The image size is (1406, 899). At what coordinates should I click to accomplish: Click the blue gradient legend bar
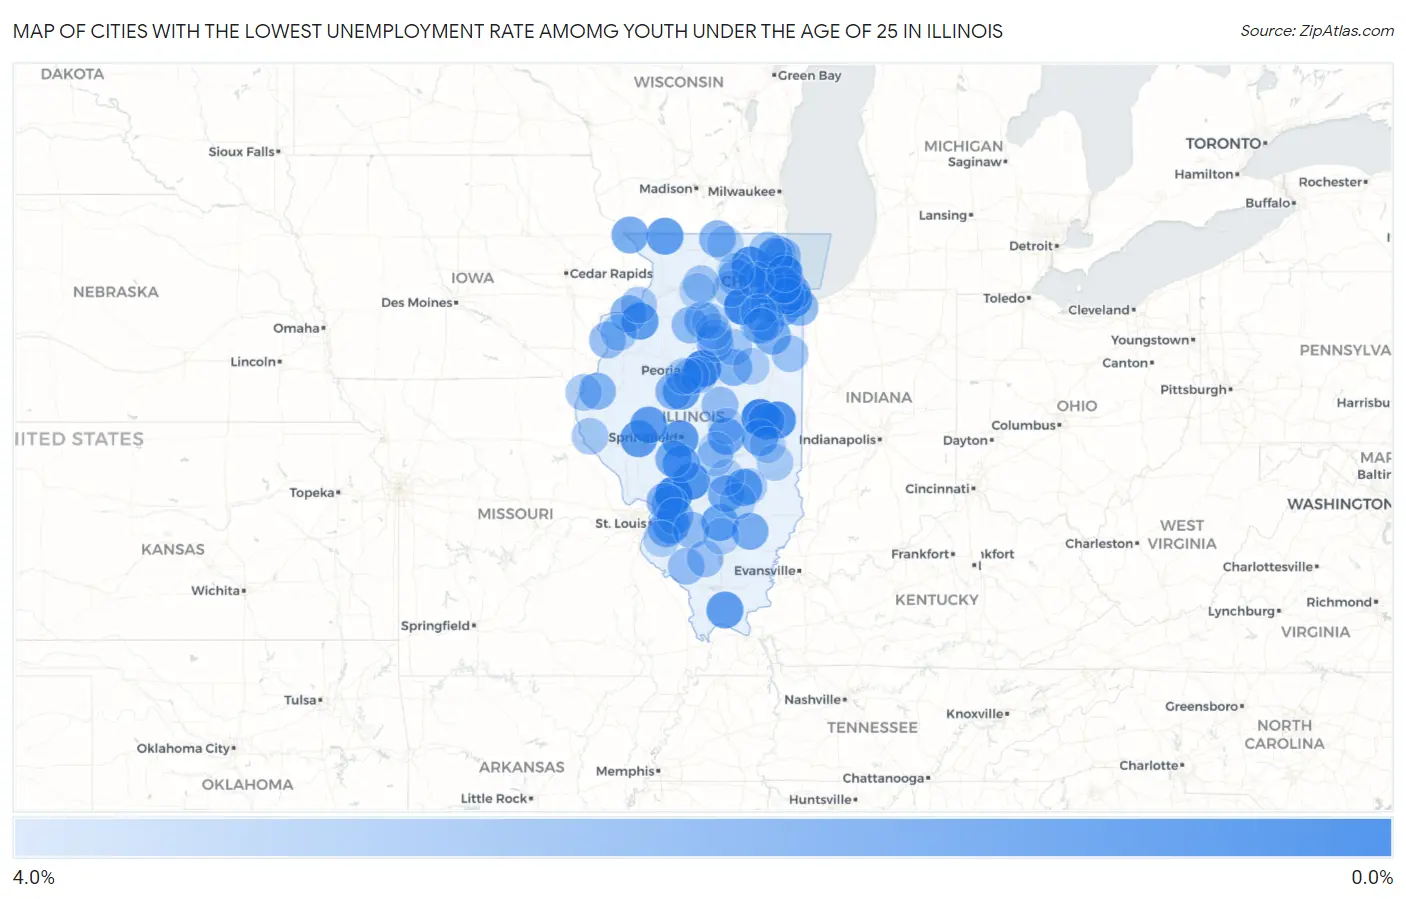pos(703,837)
